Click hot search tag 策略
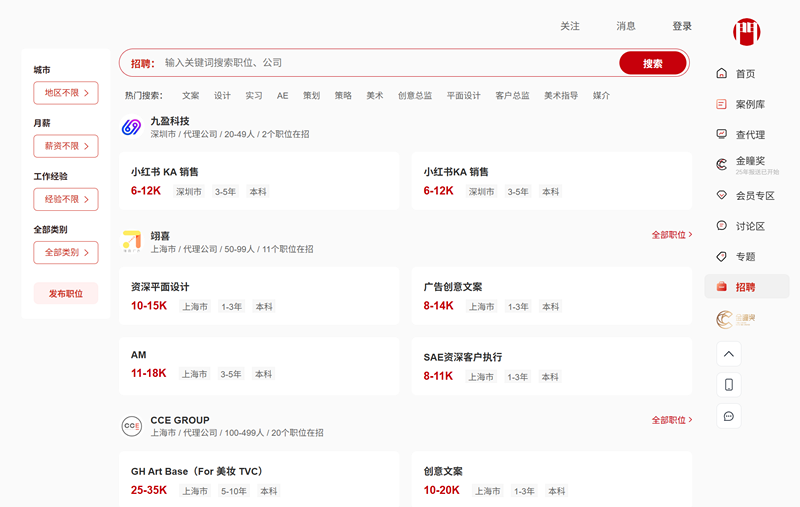Image resolution: width=800 pixels, height=507 pixels. (343, 95)
